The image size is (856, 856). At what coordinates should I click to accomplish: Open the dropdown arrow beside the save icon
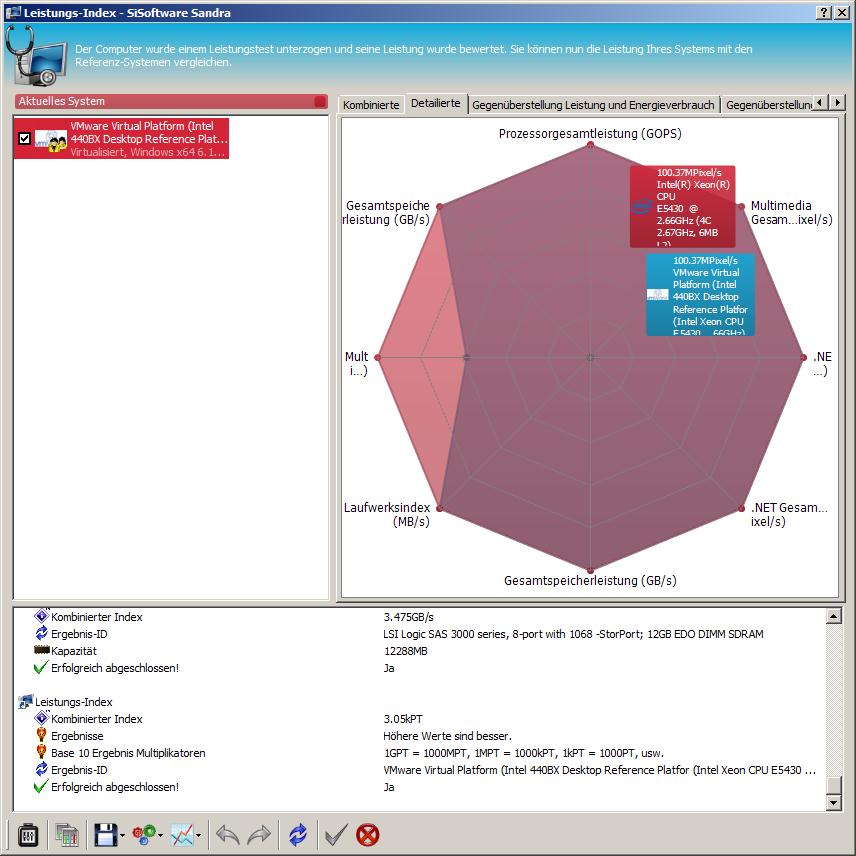(x=122, y=835)
